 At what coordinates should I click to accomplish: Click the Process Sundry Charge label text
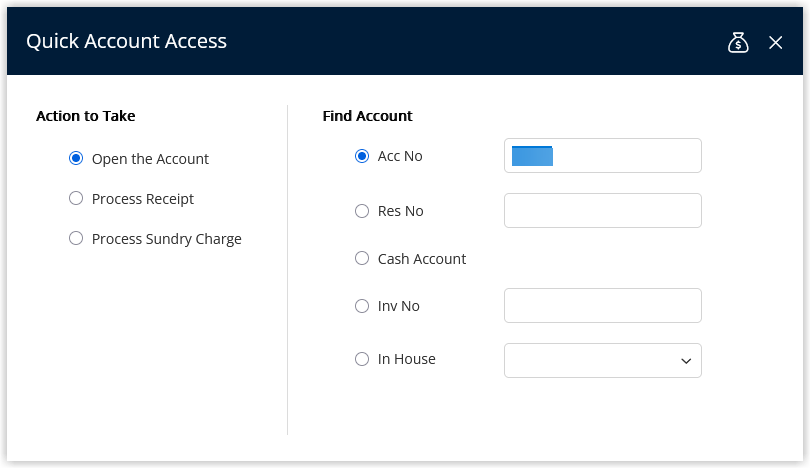click(167, 239)
